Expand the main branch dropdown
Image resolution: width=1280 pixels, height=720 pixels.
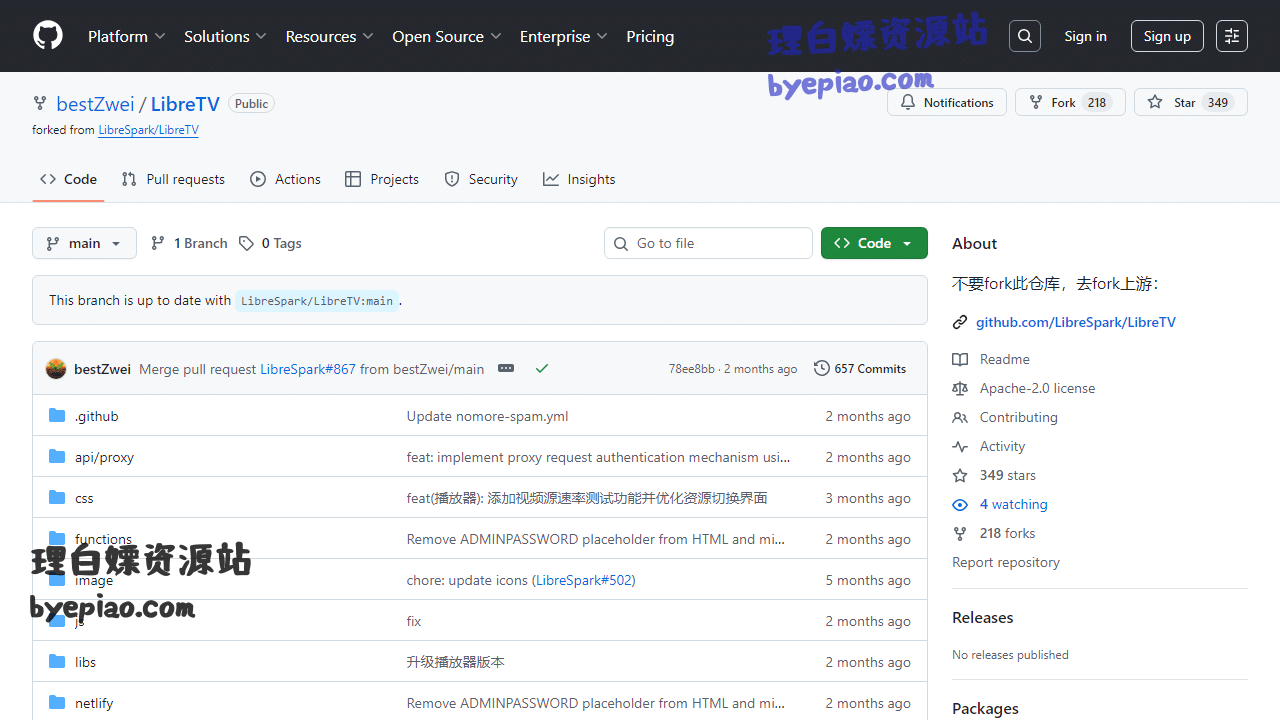point(84,243)
